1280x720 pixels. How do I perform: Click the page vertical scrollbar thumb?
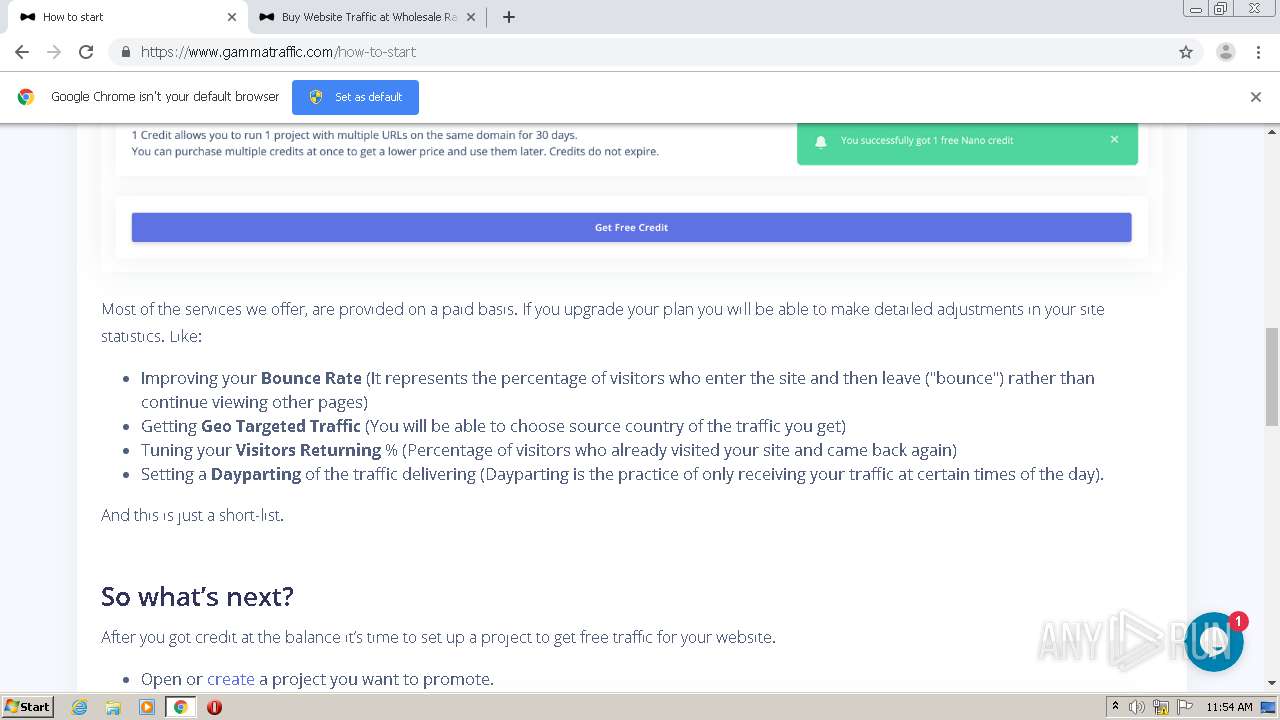(x=1272, y=376)
